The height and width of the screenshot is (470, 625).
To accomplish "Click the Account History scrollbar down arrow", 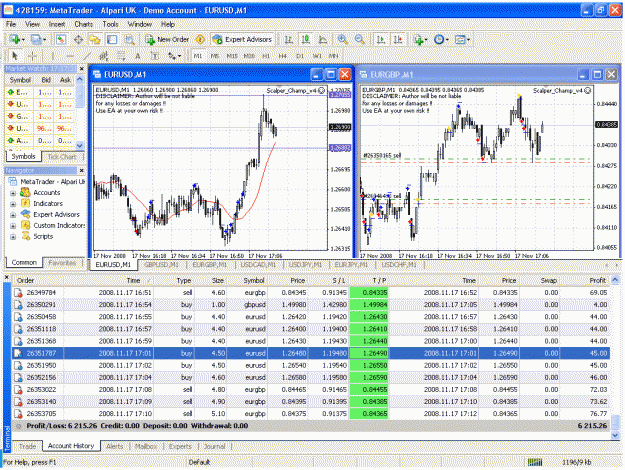I will tap(615, 436).
